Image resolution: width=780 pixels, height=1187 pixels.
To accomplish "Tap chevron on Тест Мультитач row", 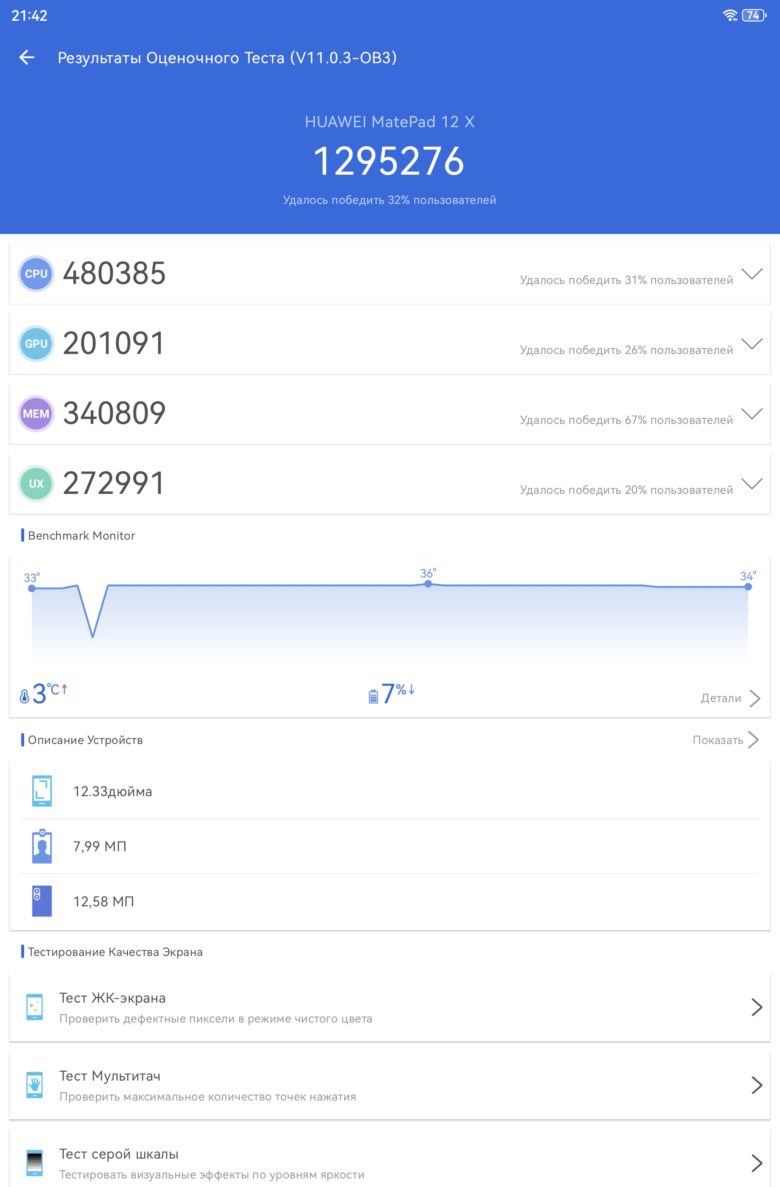I will pos(757,1085).
